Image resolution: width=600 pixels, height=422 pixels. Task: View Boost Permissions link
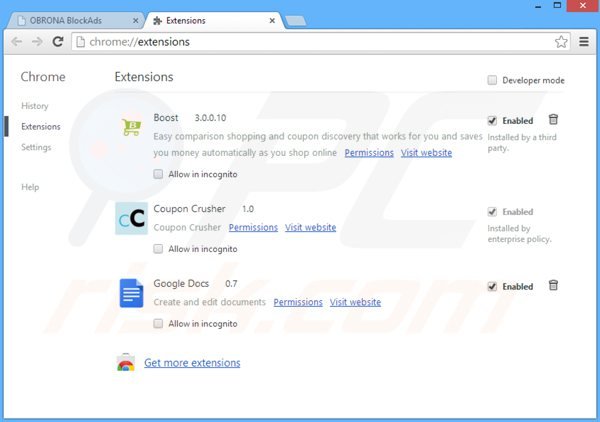[x=369, y=153]
